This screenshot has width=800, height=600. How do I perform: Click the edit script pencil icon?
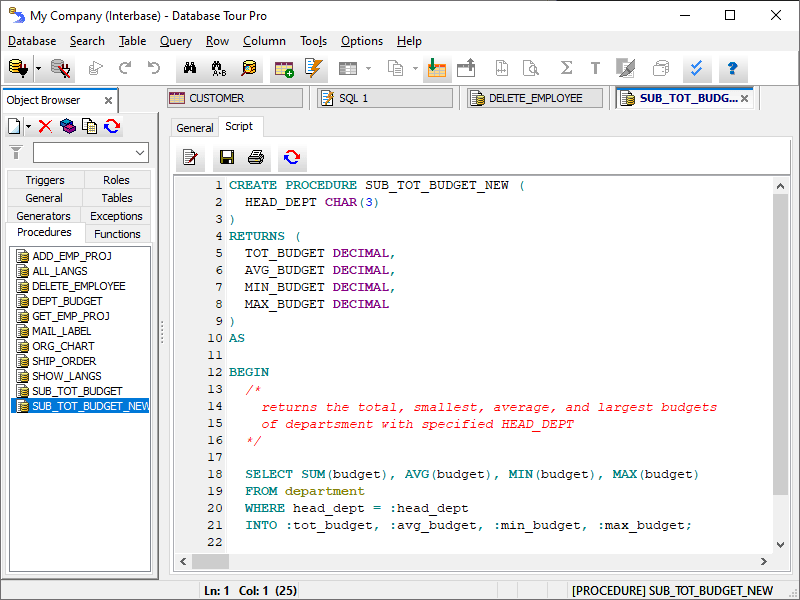click(190, 158)
